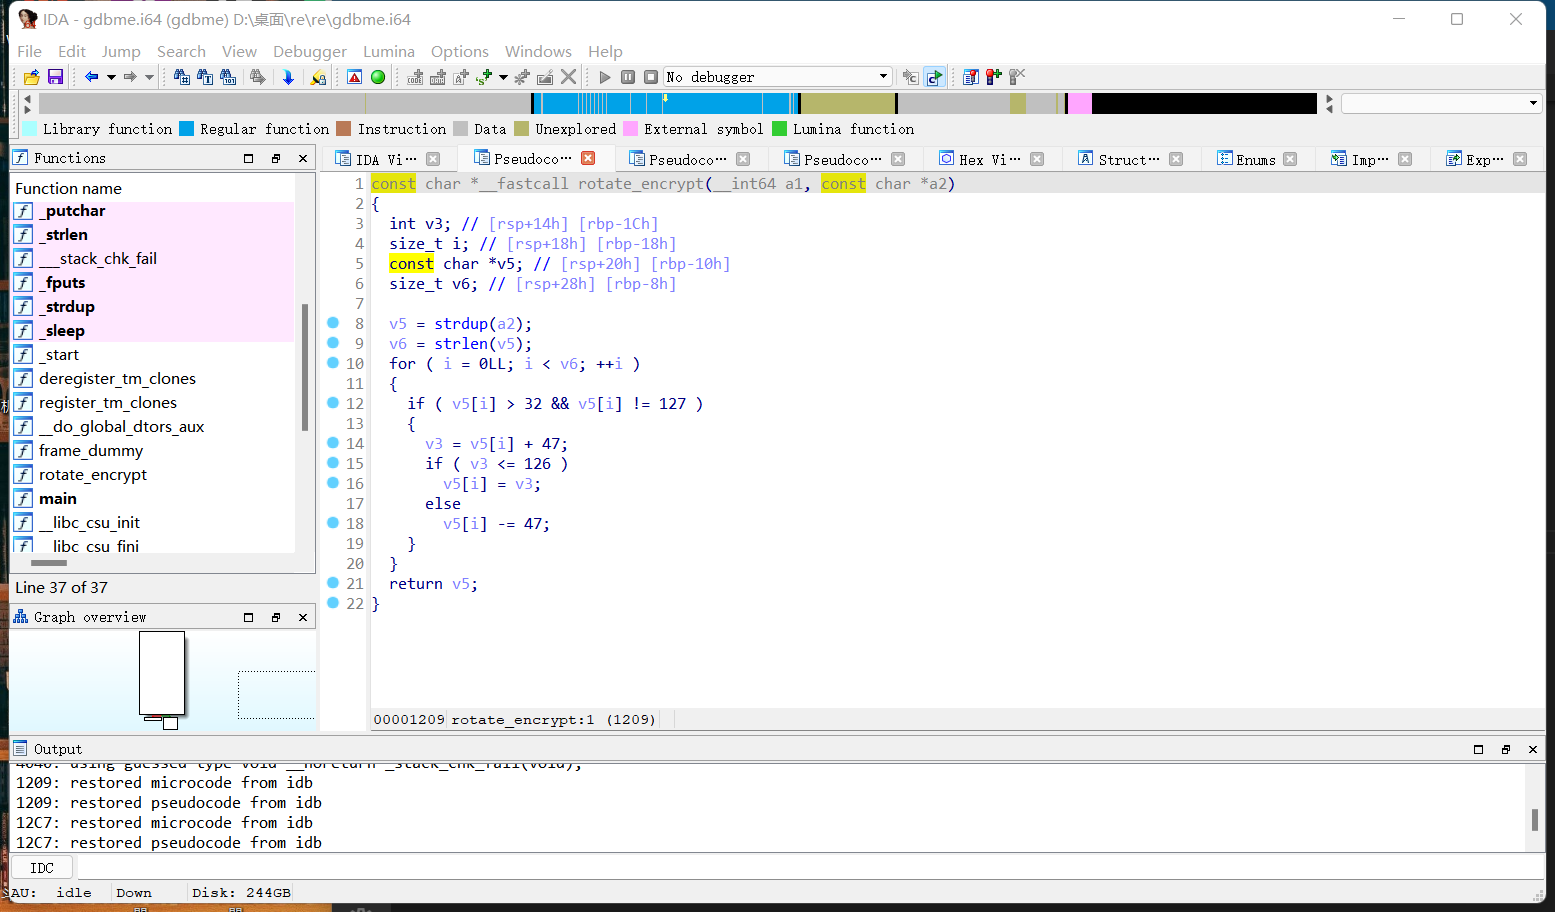1555x912 pixels.
Task: Open the 'No debugger' selection dropdown
Action: (778, 77)
